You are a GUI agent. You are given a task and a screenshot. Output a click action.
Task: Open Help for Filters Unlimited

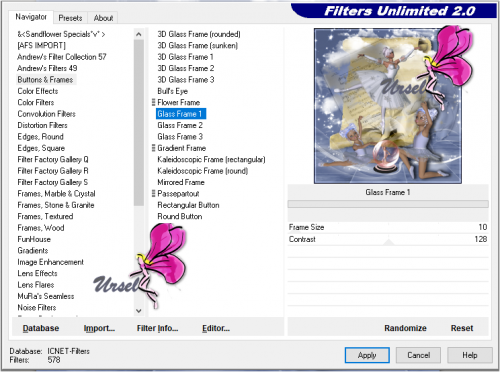pos(470,355)
